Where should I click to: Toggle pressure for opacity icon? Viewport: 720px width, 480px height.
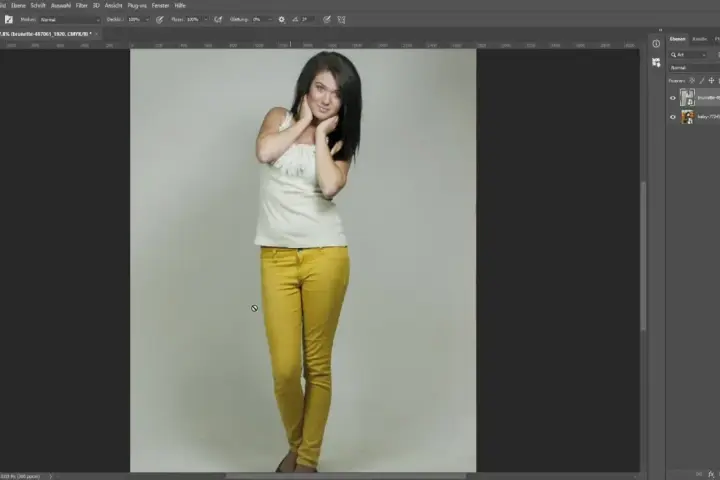pyautogui.click(x=159, y=20)
